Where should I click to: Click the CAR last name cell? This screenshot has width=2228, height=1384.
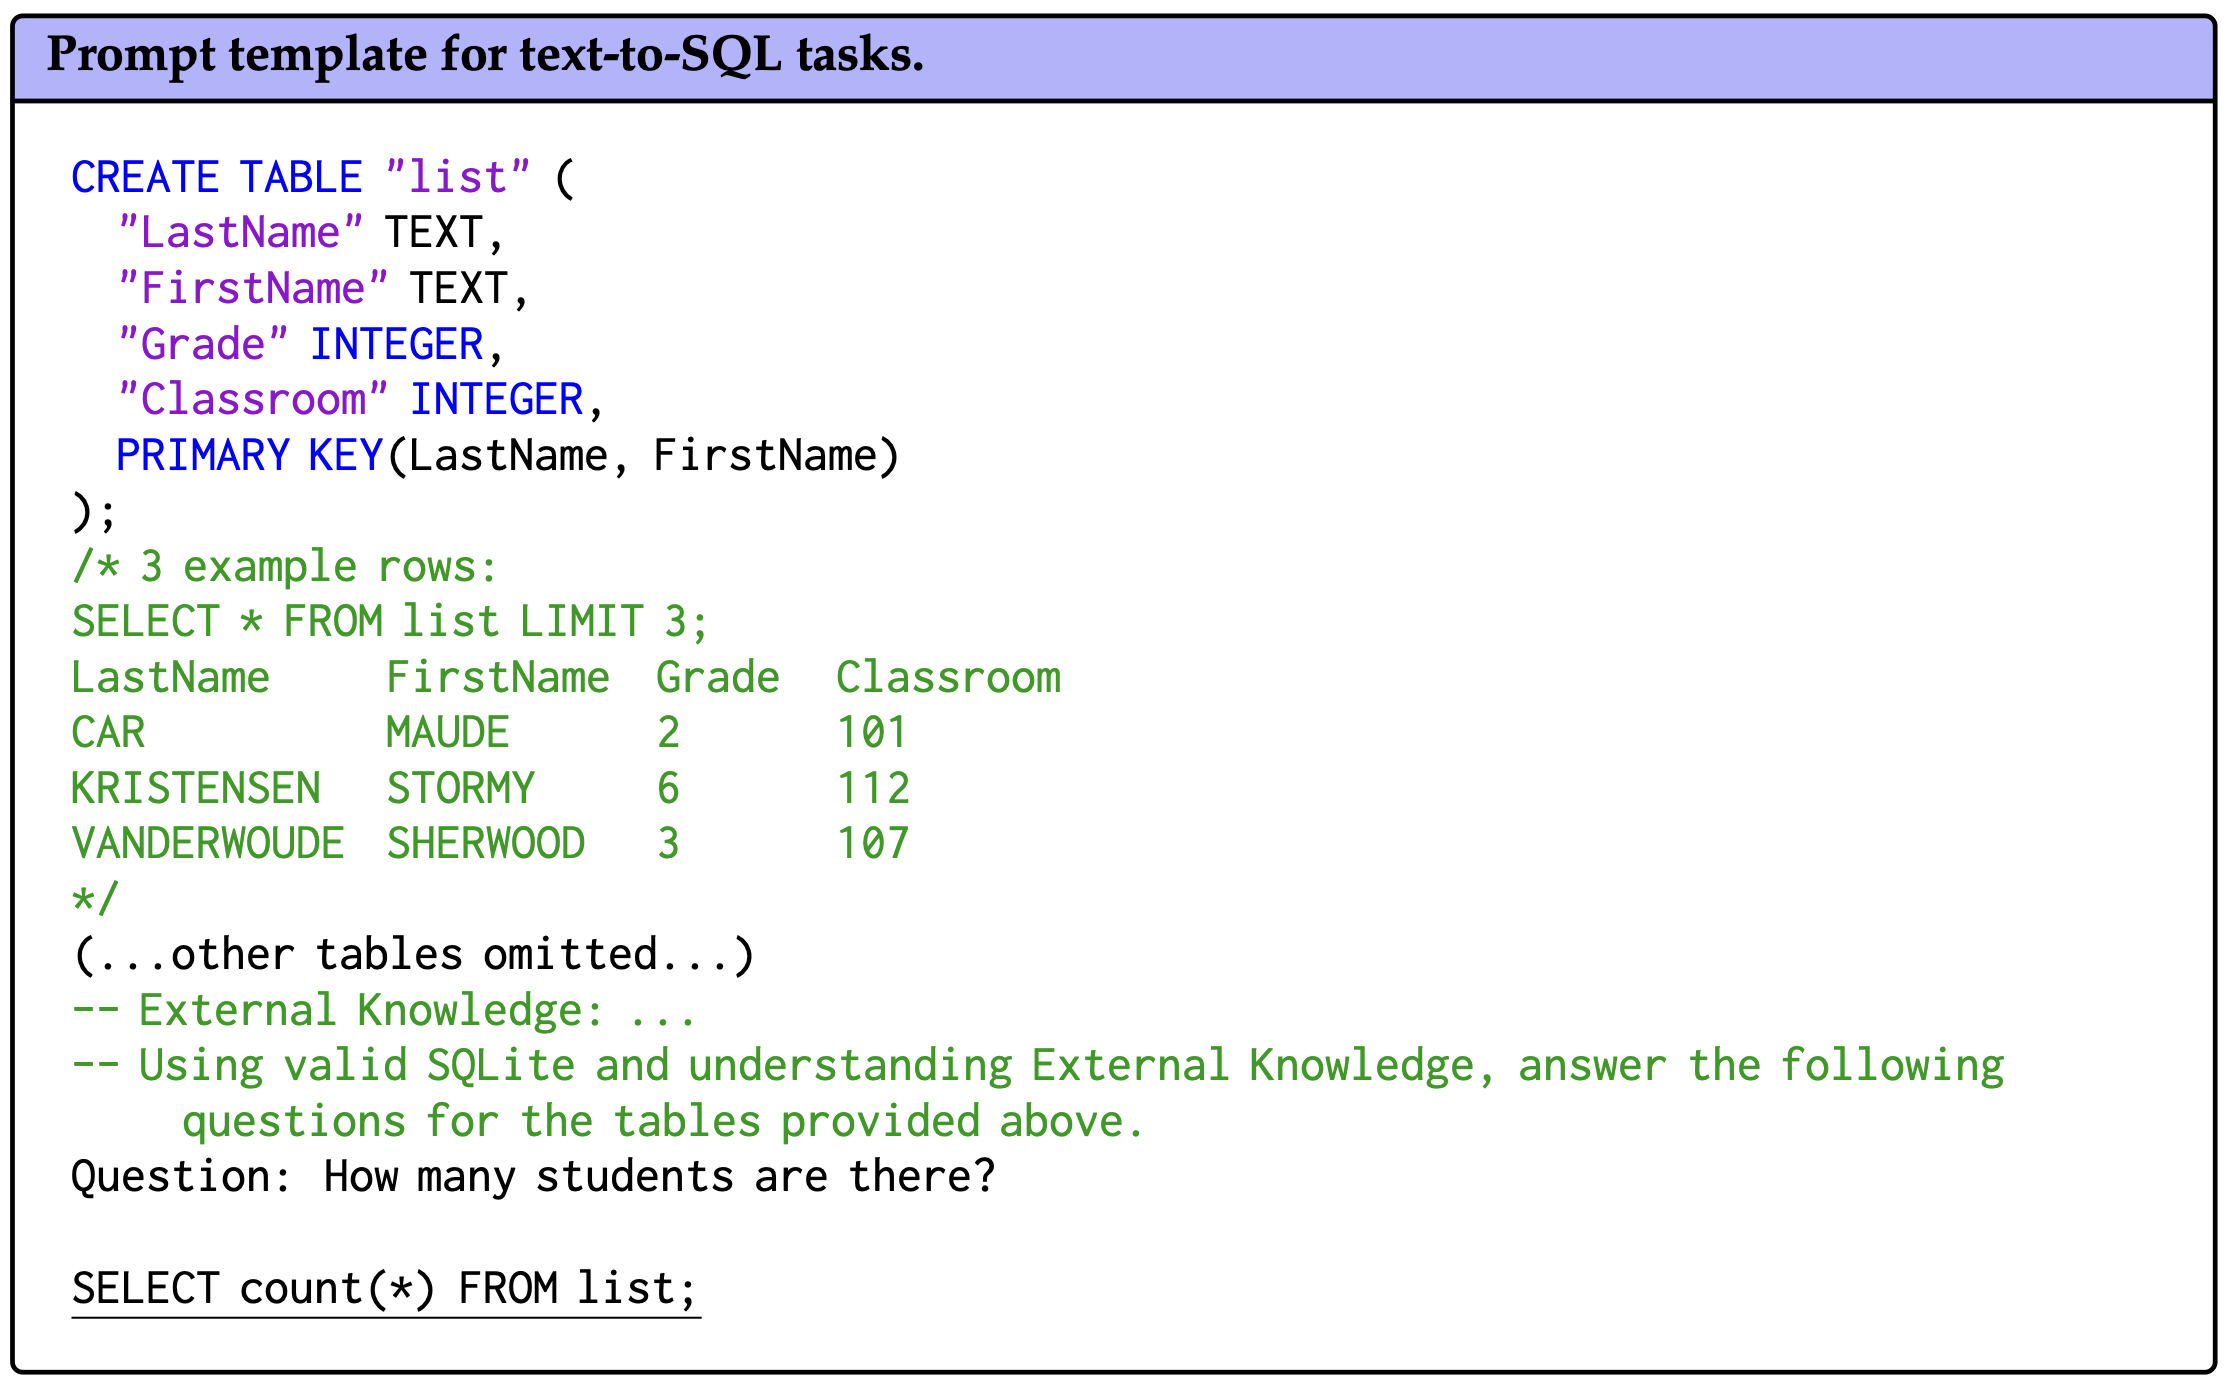pos(108,733)
